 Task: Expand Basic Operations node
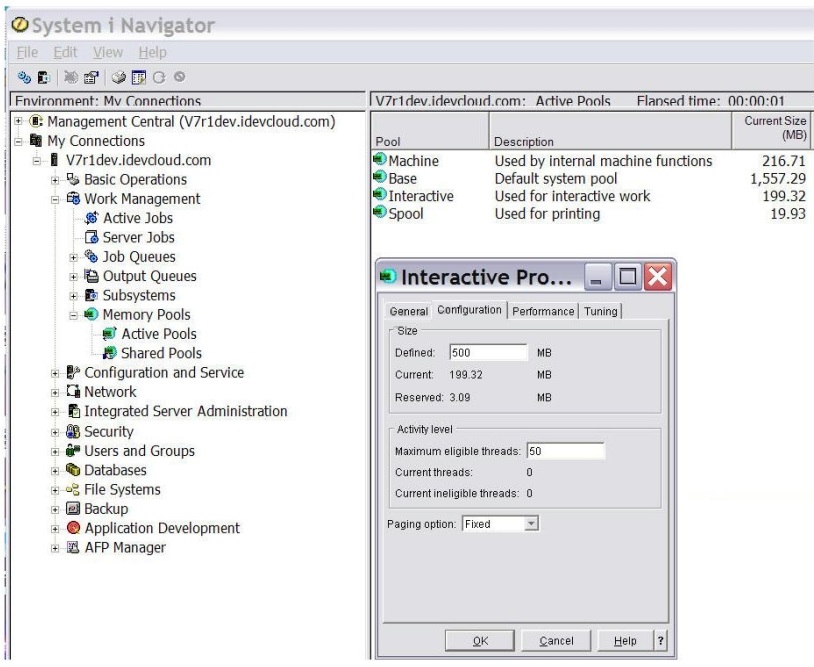(55, 180)
